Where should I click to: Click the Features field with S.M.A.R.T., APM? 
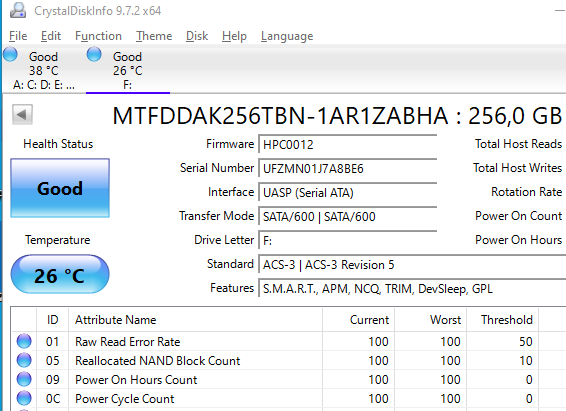pyautogui.click(x=412, y=289)
